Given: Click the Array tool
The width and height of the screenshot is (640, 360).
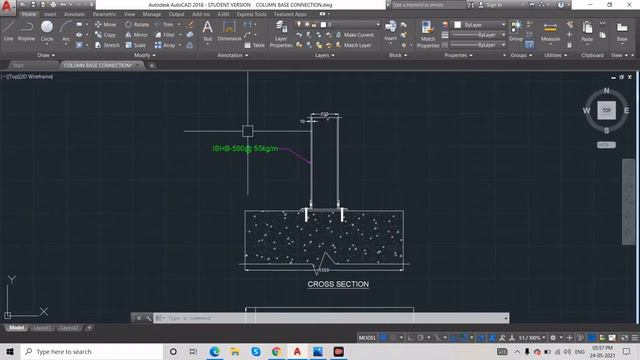Looking at the screenshot, I should click(165, 45).
